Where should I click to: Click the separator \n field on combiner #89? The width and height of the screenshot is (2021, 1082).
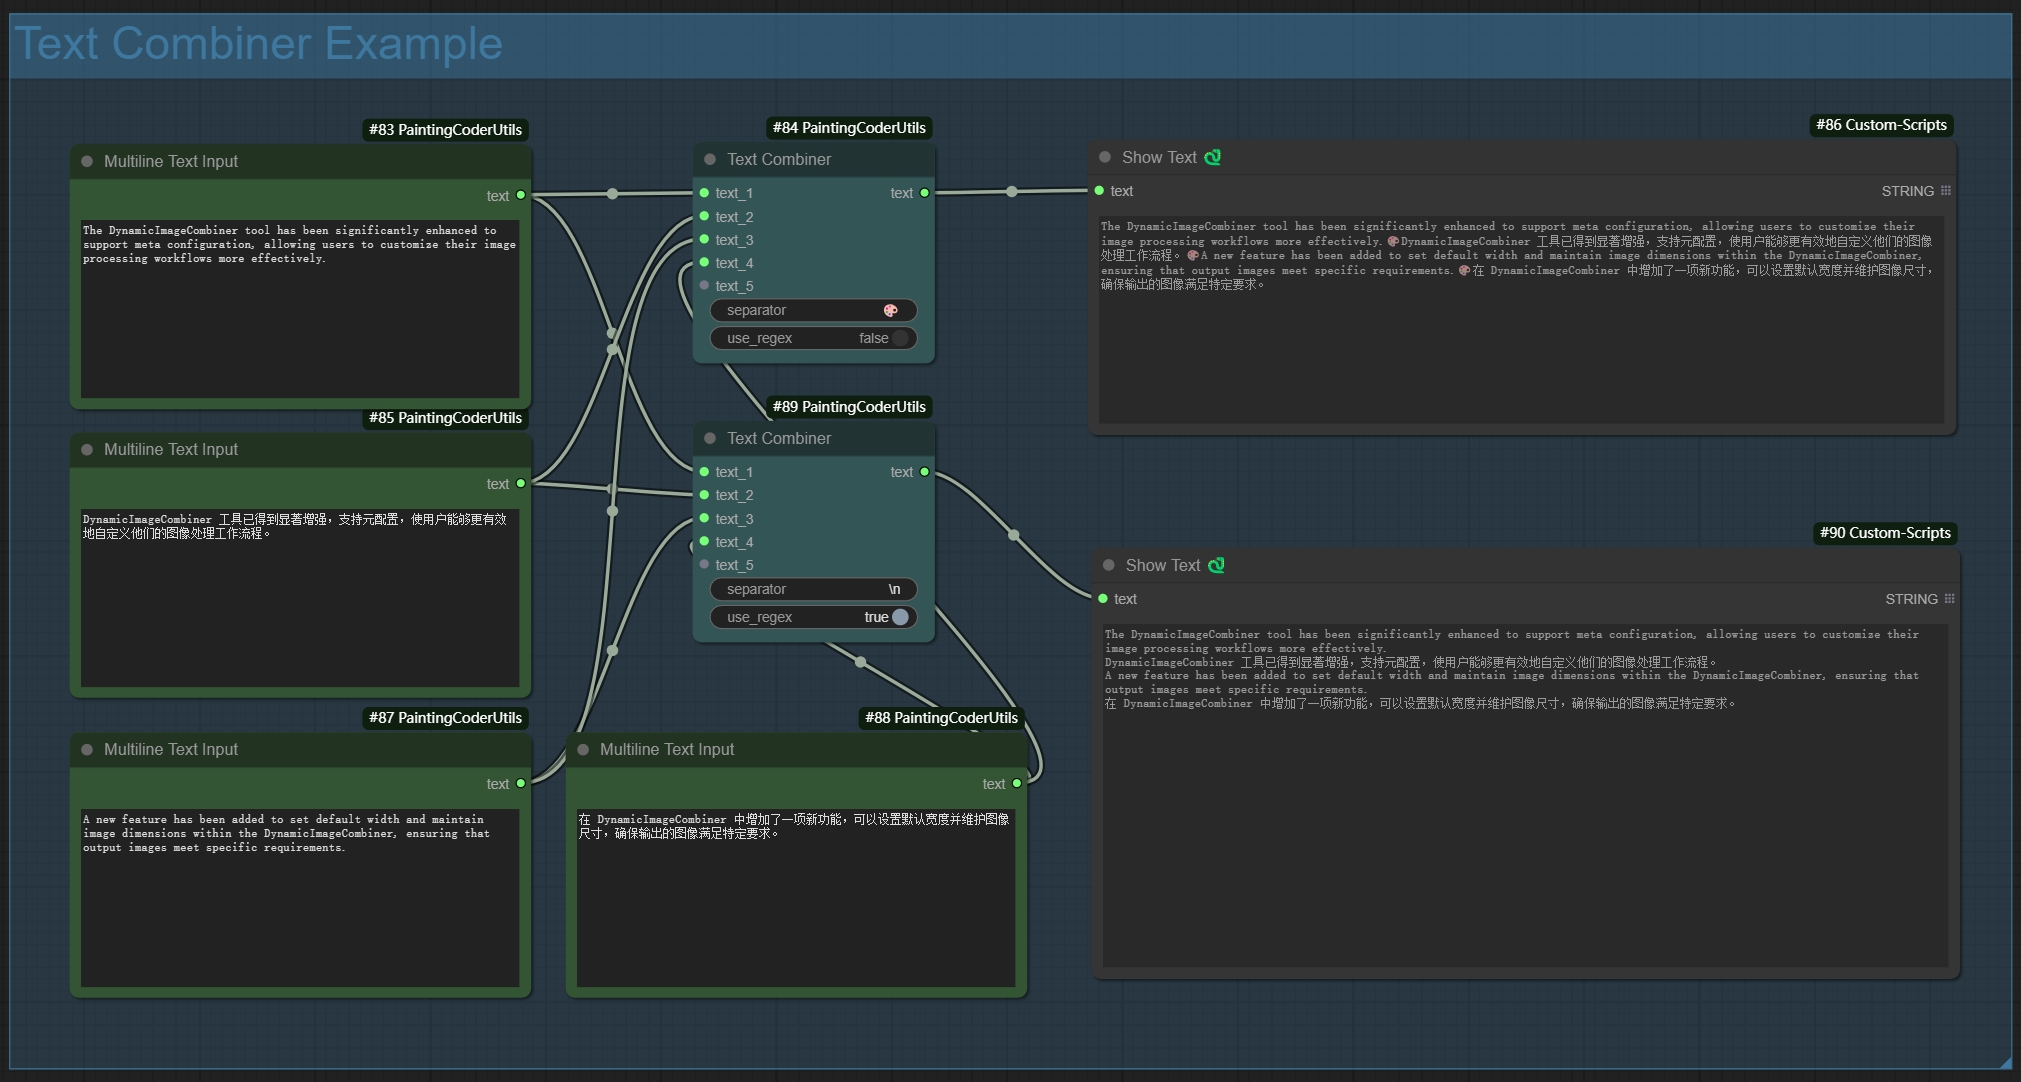[813, 589]
